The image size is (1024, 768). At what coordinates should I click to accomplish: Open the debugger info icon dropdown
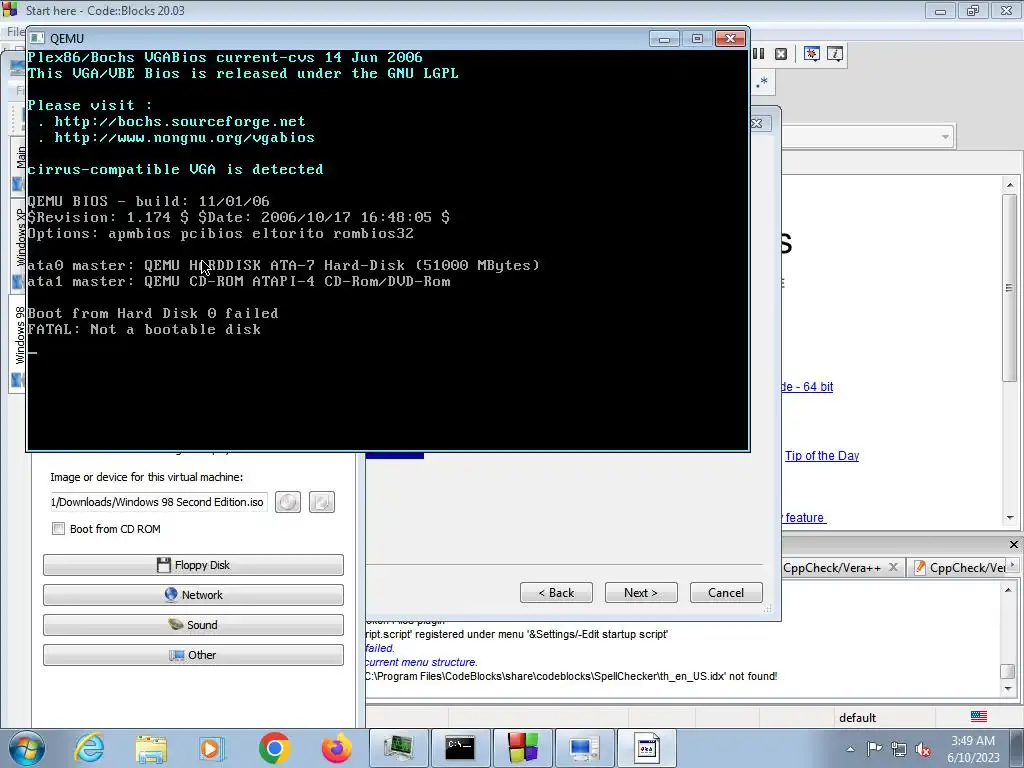point(835,54)
